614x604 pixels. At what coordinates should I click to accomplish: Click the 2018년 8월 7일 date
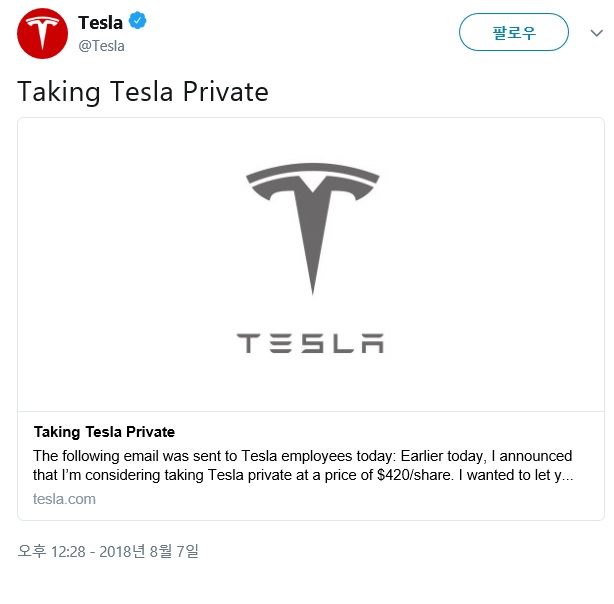click(149, 552)
